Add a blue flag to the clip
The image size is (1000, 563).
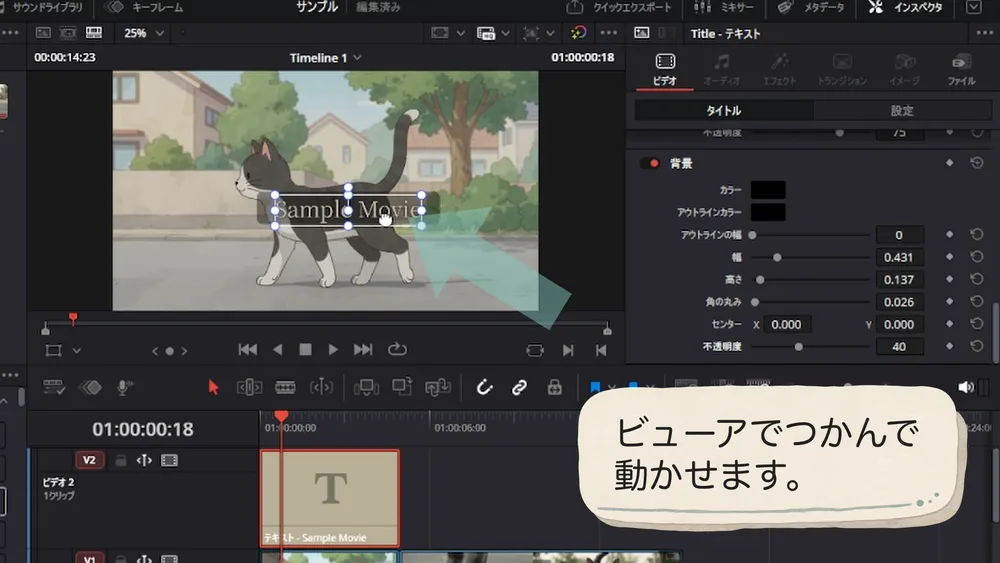point(595,387)
